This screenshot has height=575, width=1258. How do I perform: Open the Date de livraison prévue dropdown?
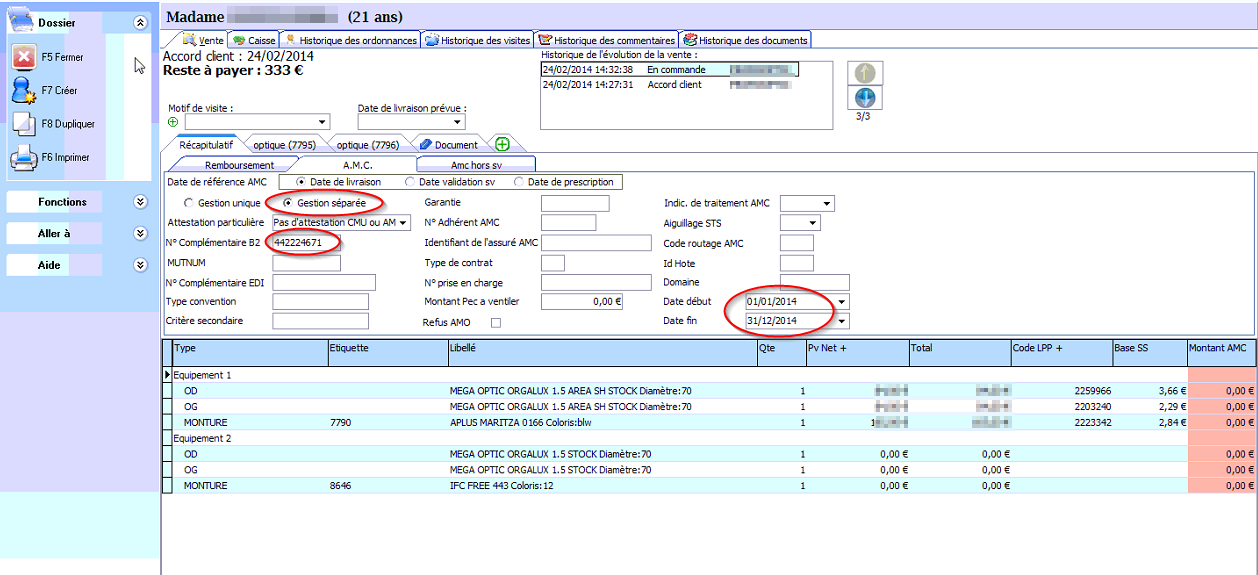click(x=458, y=122)
